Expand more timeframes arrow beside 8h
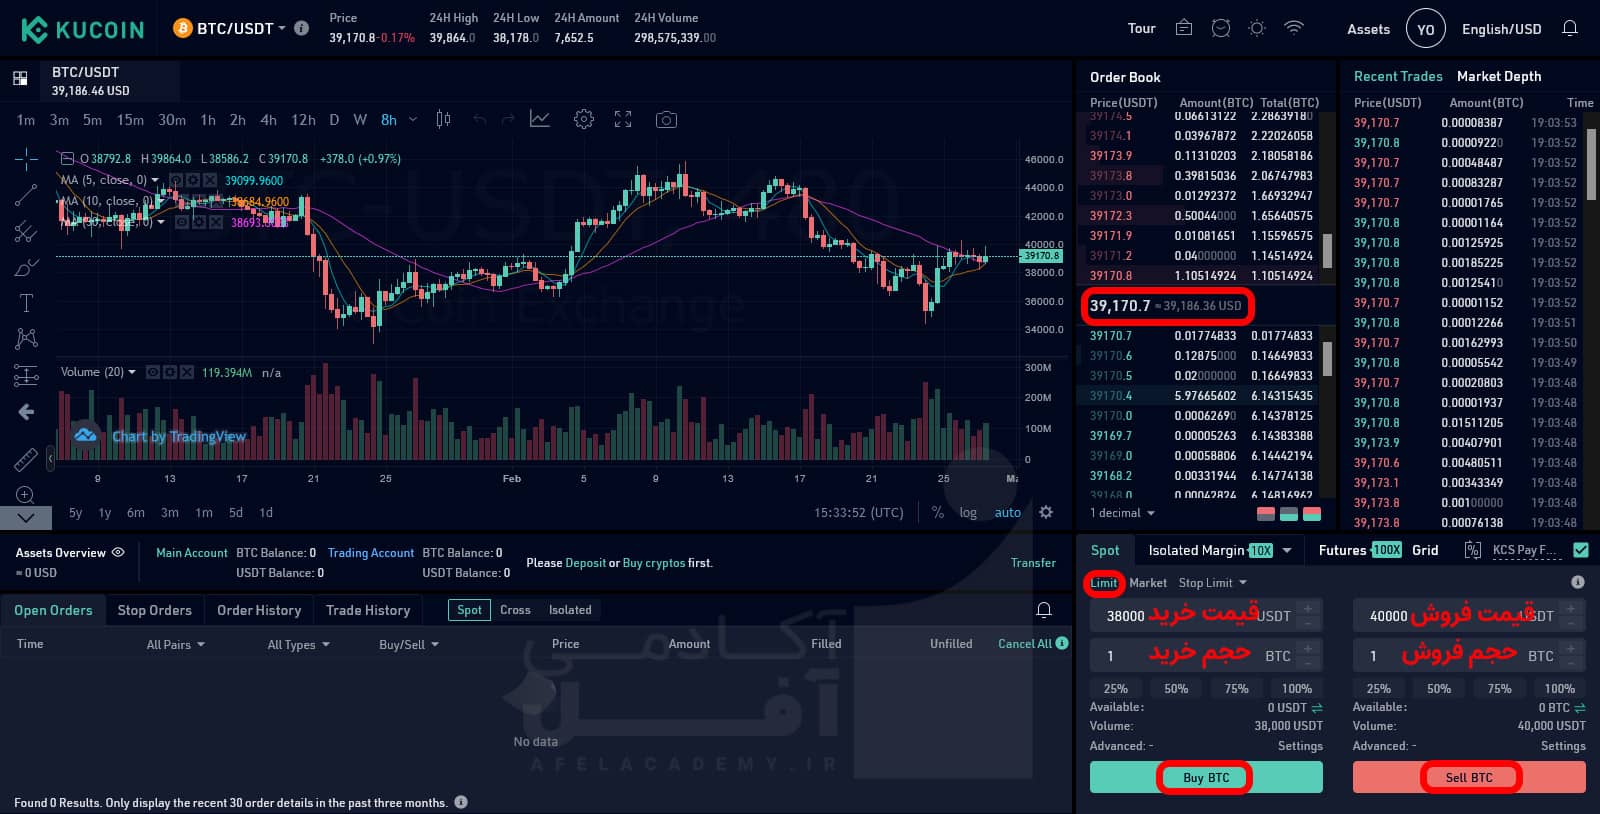This screenshot has height=814, width=1600. point(413,119)
